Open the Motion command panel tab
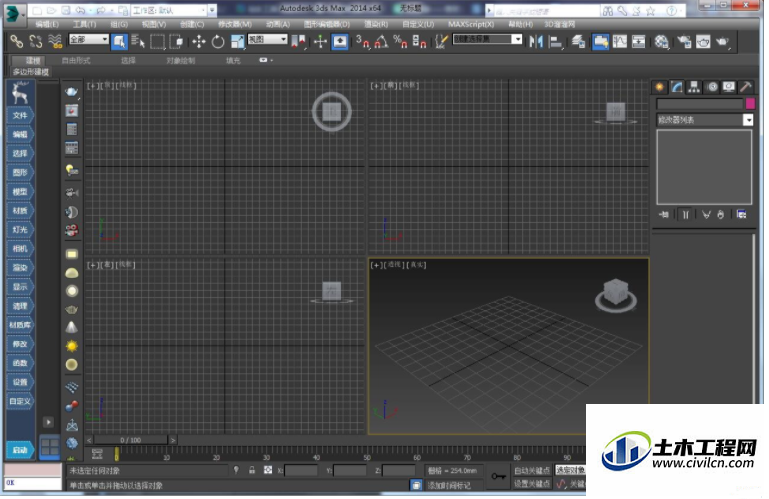Screen dimensions: 769x499 712,87
